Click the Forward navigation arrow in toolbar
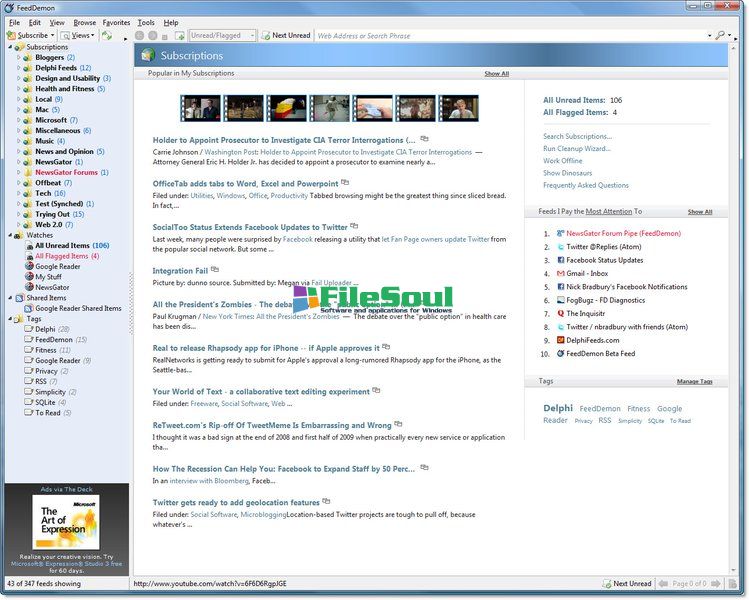This screenshot has width=749, height=600. (152, 35)
